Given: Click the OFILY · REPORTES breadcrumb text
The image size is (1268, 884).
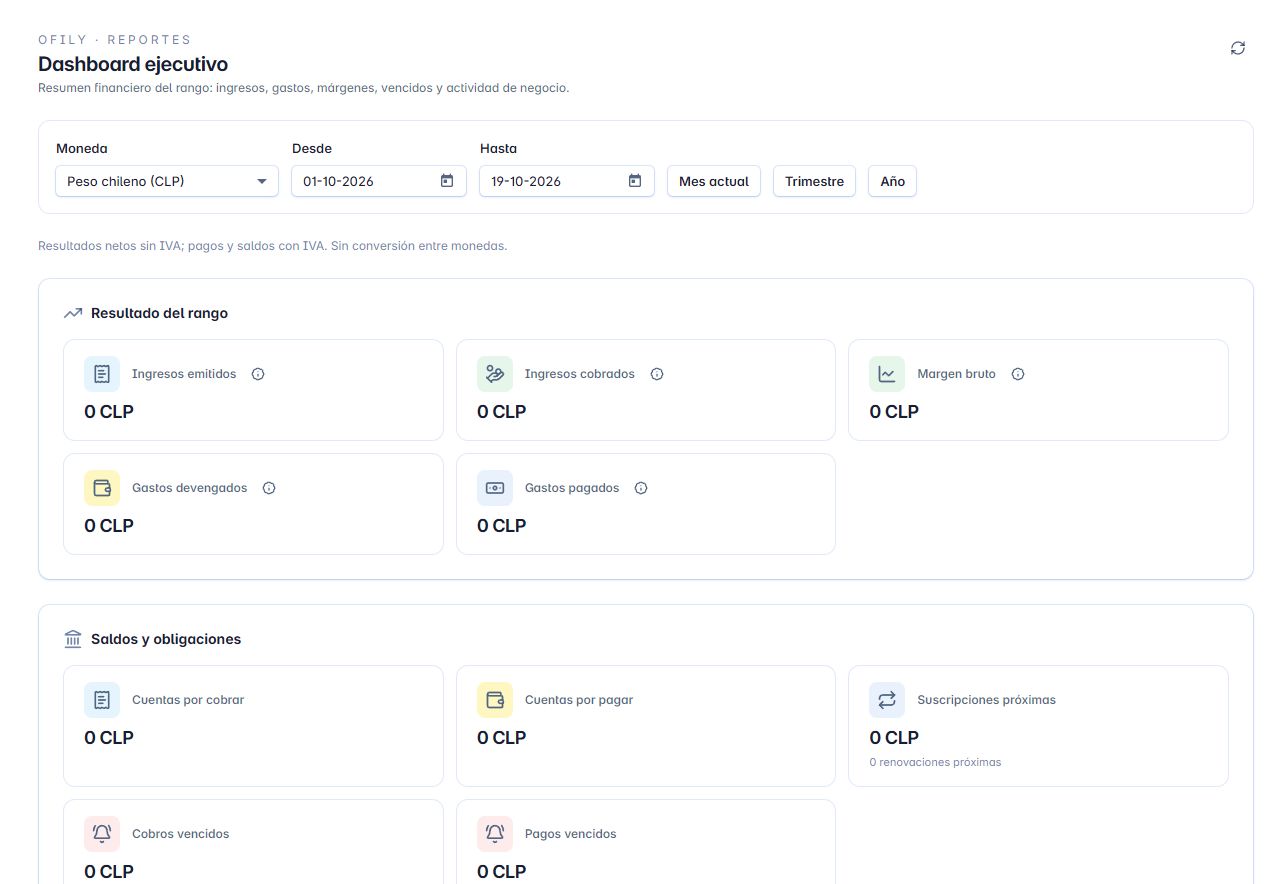Looking at the screenshot, I should pos(114,40).
